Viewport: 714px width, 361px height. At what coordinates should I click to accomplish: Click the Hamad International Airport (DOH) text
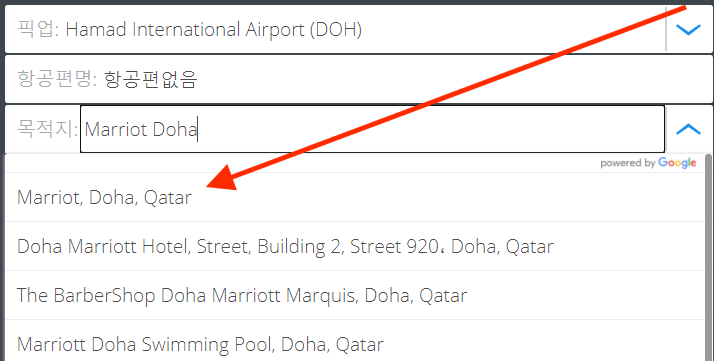214,30
